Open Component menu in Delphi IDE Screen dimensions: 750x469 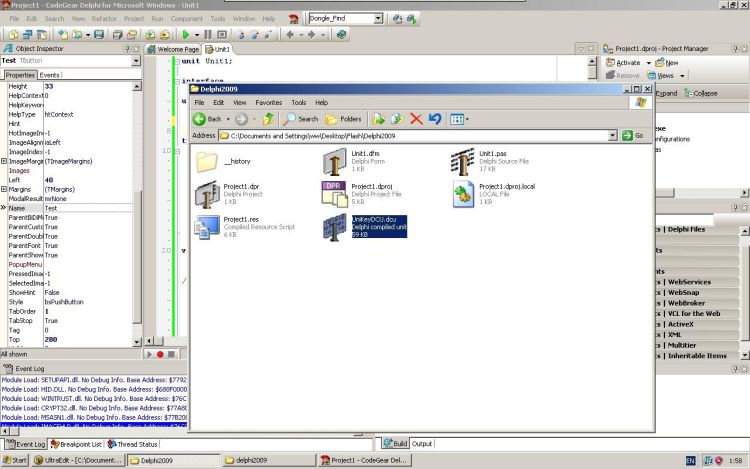coord(187,19)
